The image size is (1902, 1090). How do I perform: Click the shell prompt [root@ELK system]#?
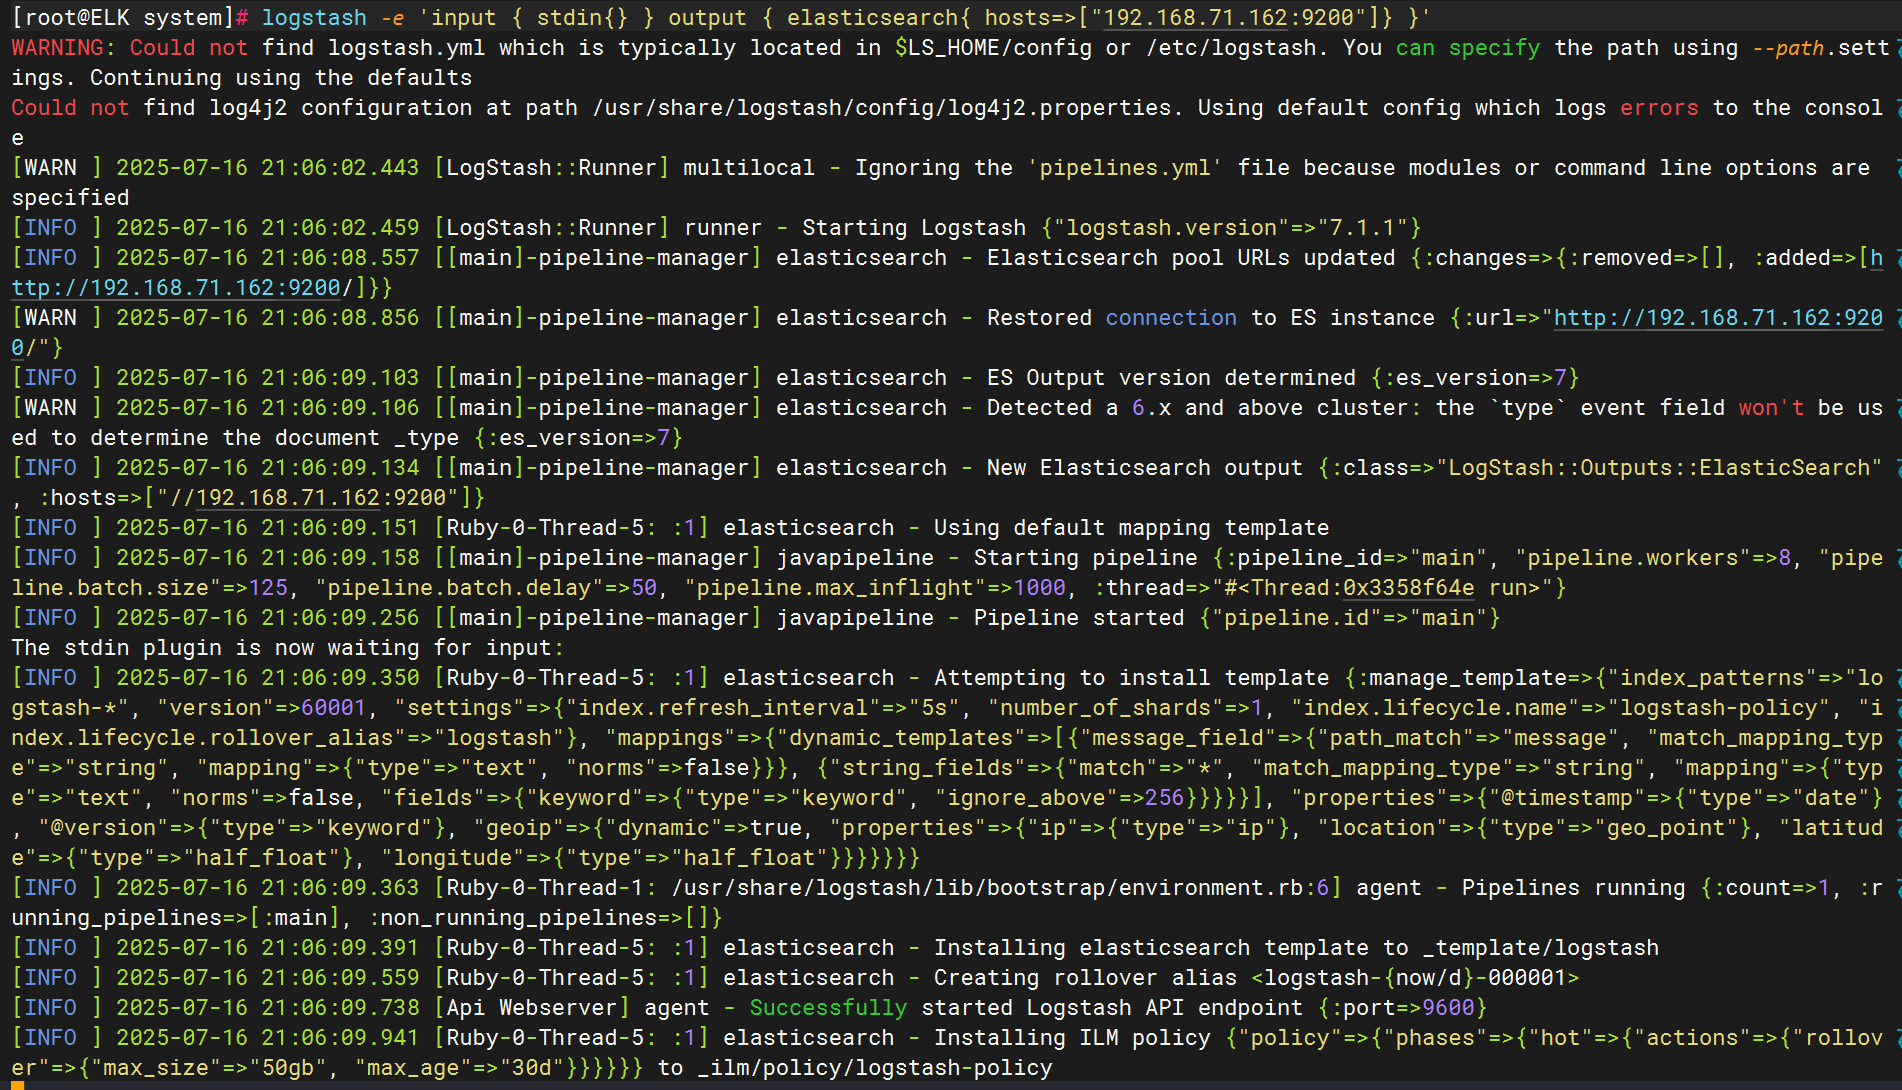130,18
